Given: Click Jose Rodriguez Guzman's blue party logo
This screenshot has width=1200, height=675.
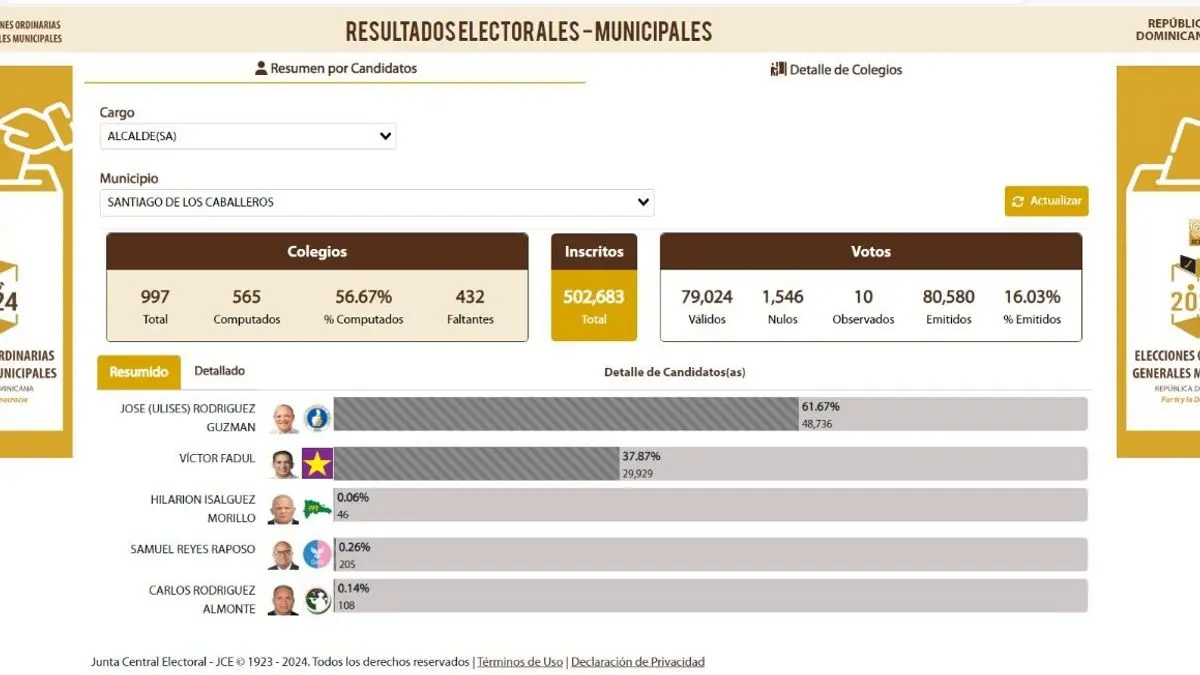Looking at the screenshot, I should click(317, 418).
